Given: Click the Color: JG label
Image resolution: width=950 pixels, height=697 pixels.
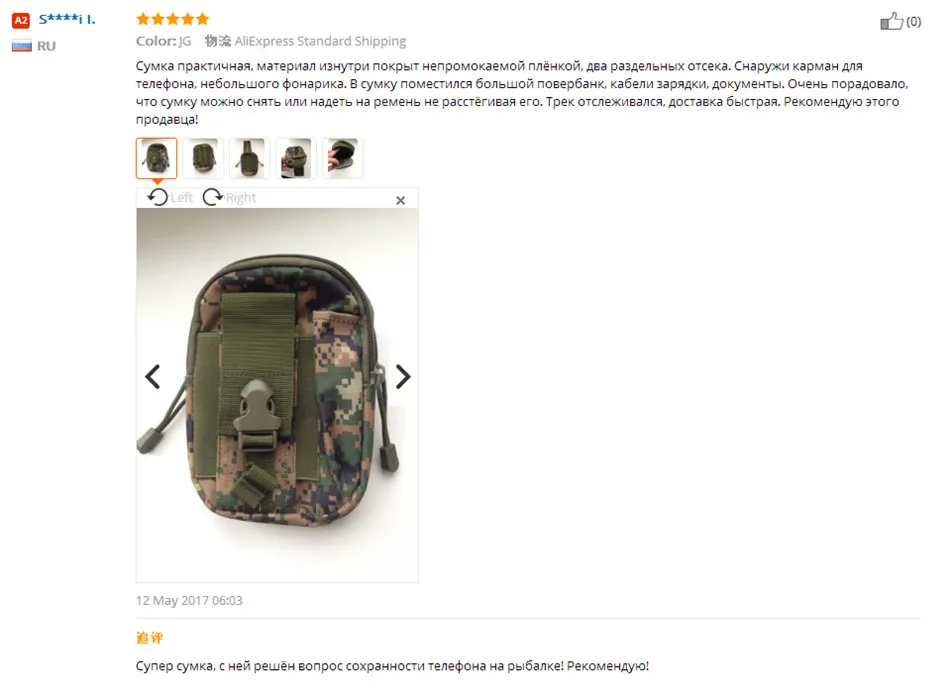Looking at the screenshot, I should pos(164,41).
